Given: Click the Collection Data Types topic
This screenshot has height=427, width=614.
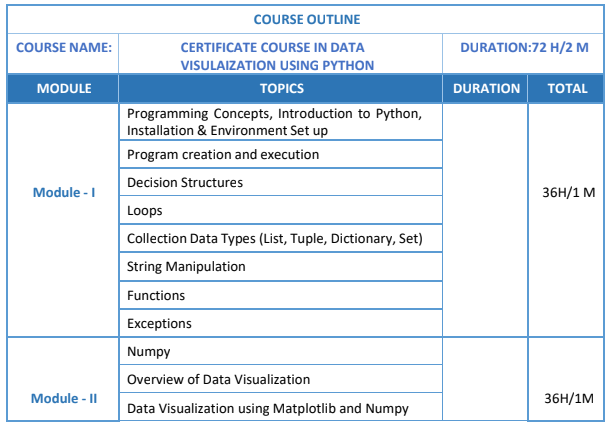Looking at the screenshot, I should pyautogui.click(x=275, y=239).
